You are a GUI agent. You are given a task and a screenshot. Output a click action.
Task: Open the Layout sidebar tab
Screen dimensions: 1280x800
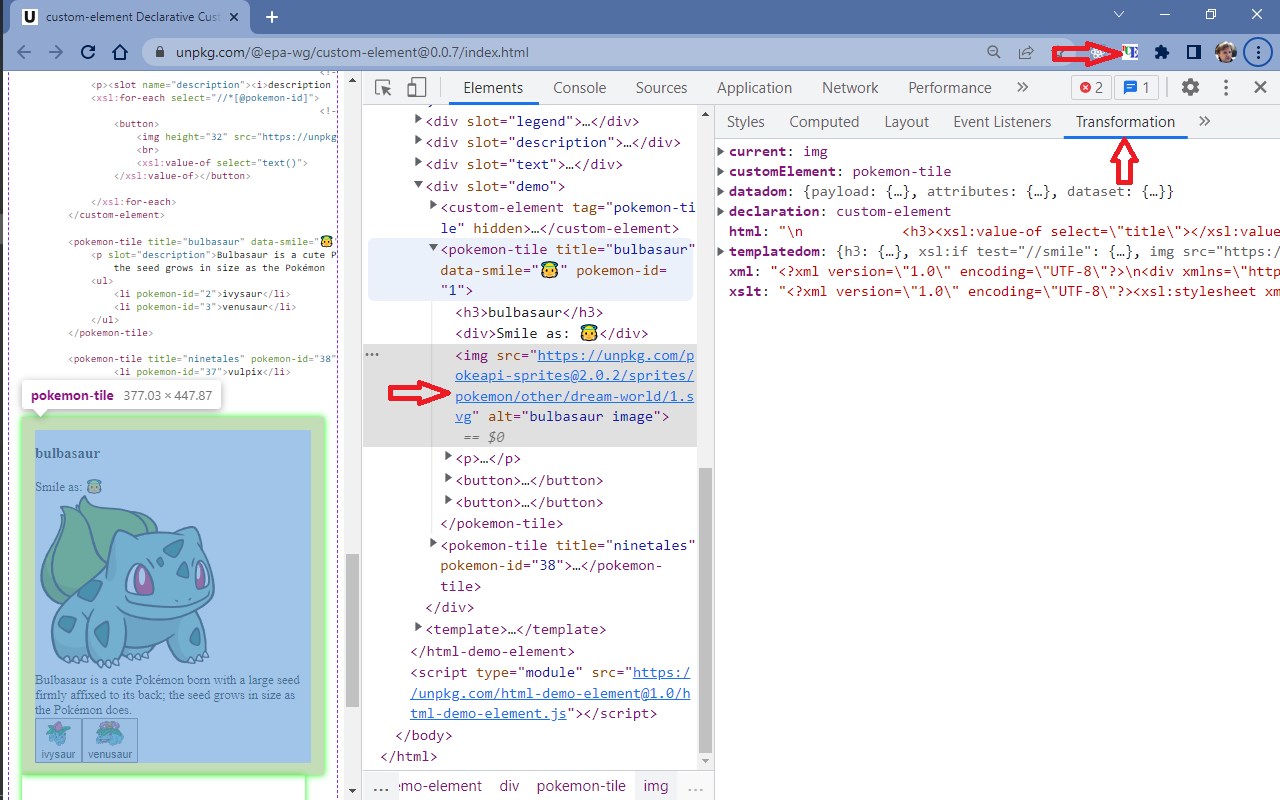pyautogui.click(x=906, y=122)
